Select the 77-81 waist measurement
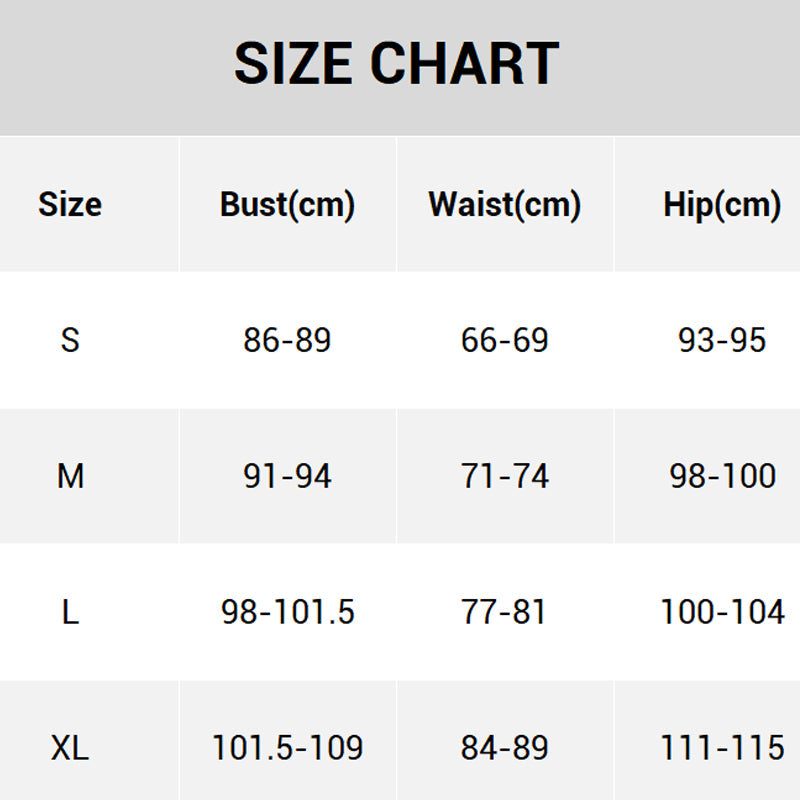This screenshot has width=800, height=800. coord(504,612)
